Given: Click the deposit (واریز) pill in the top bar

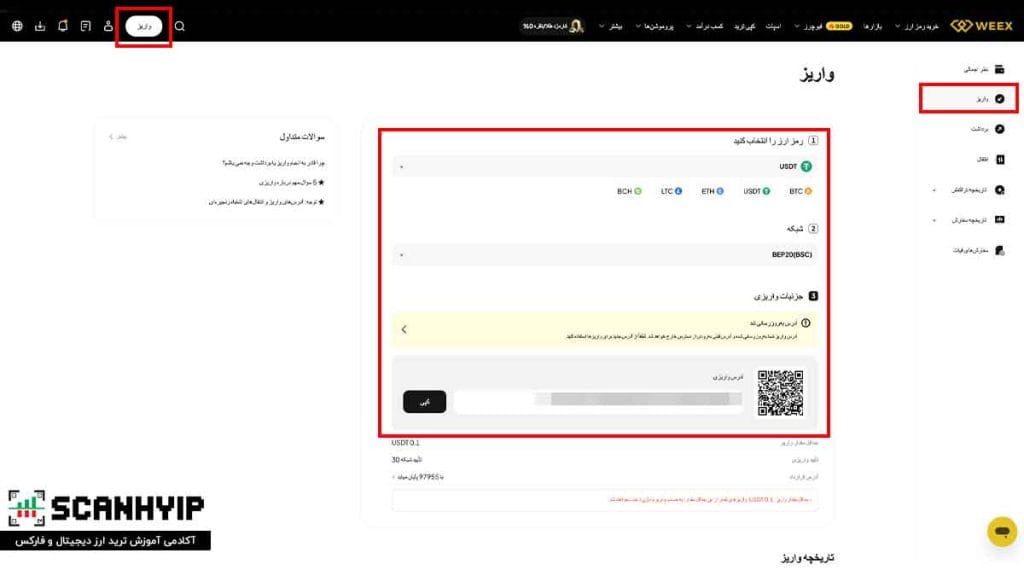Looking at the screenshot, I should [144, 26].
